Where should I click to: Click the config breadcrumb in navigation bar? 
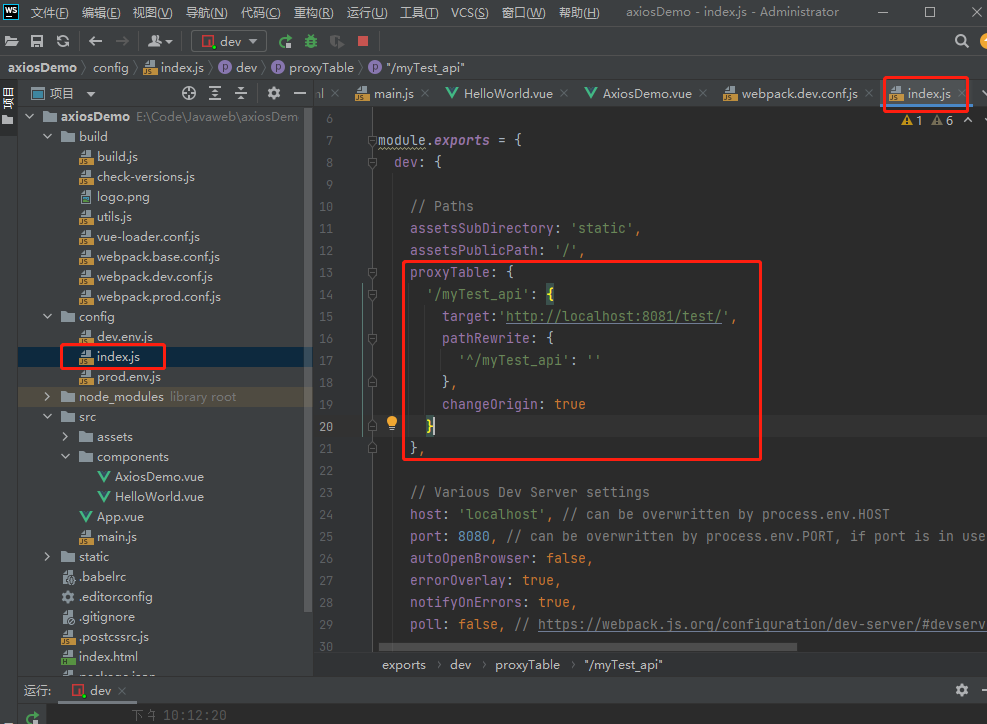tap(111, 68)
